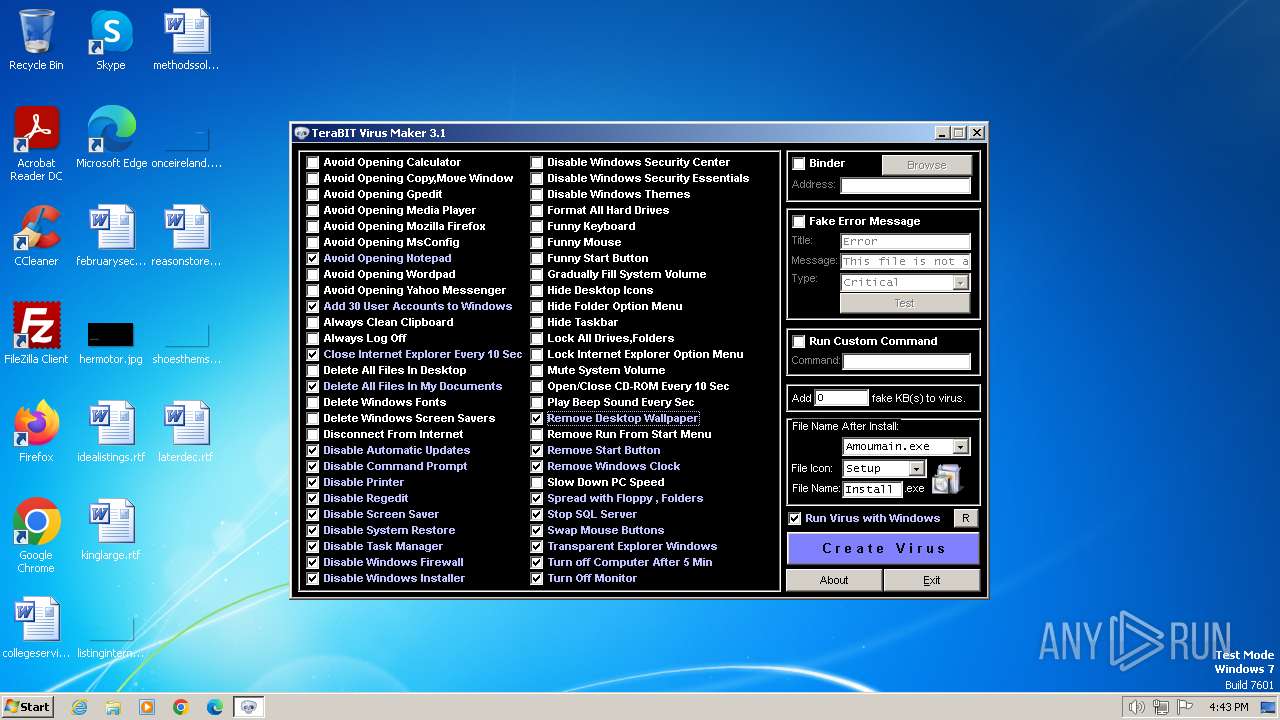Open Windows Explorer from the taskbar
Image resolution: width=1280 pixels, height=720 pixels.
point(113,707)
